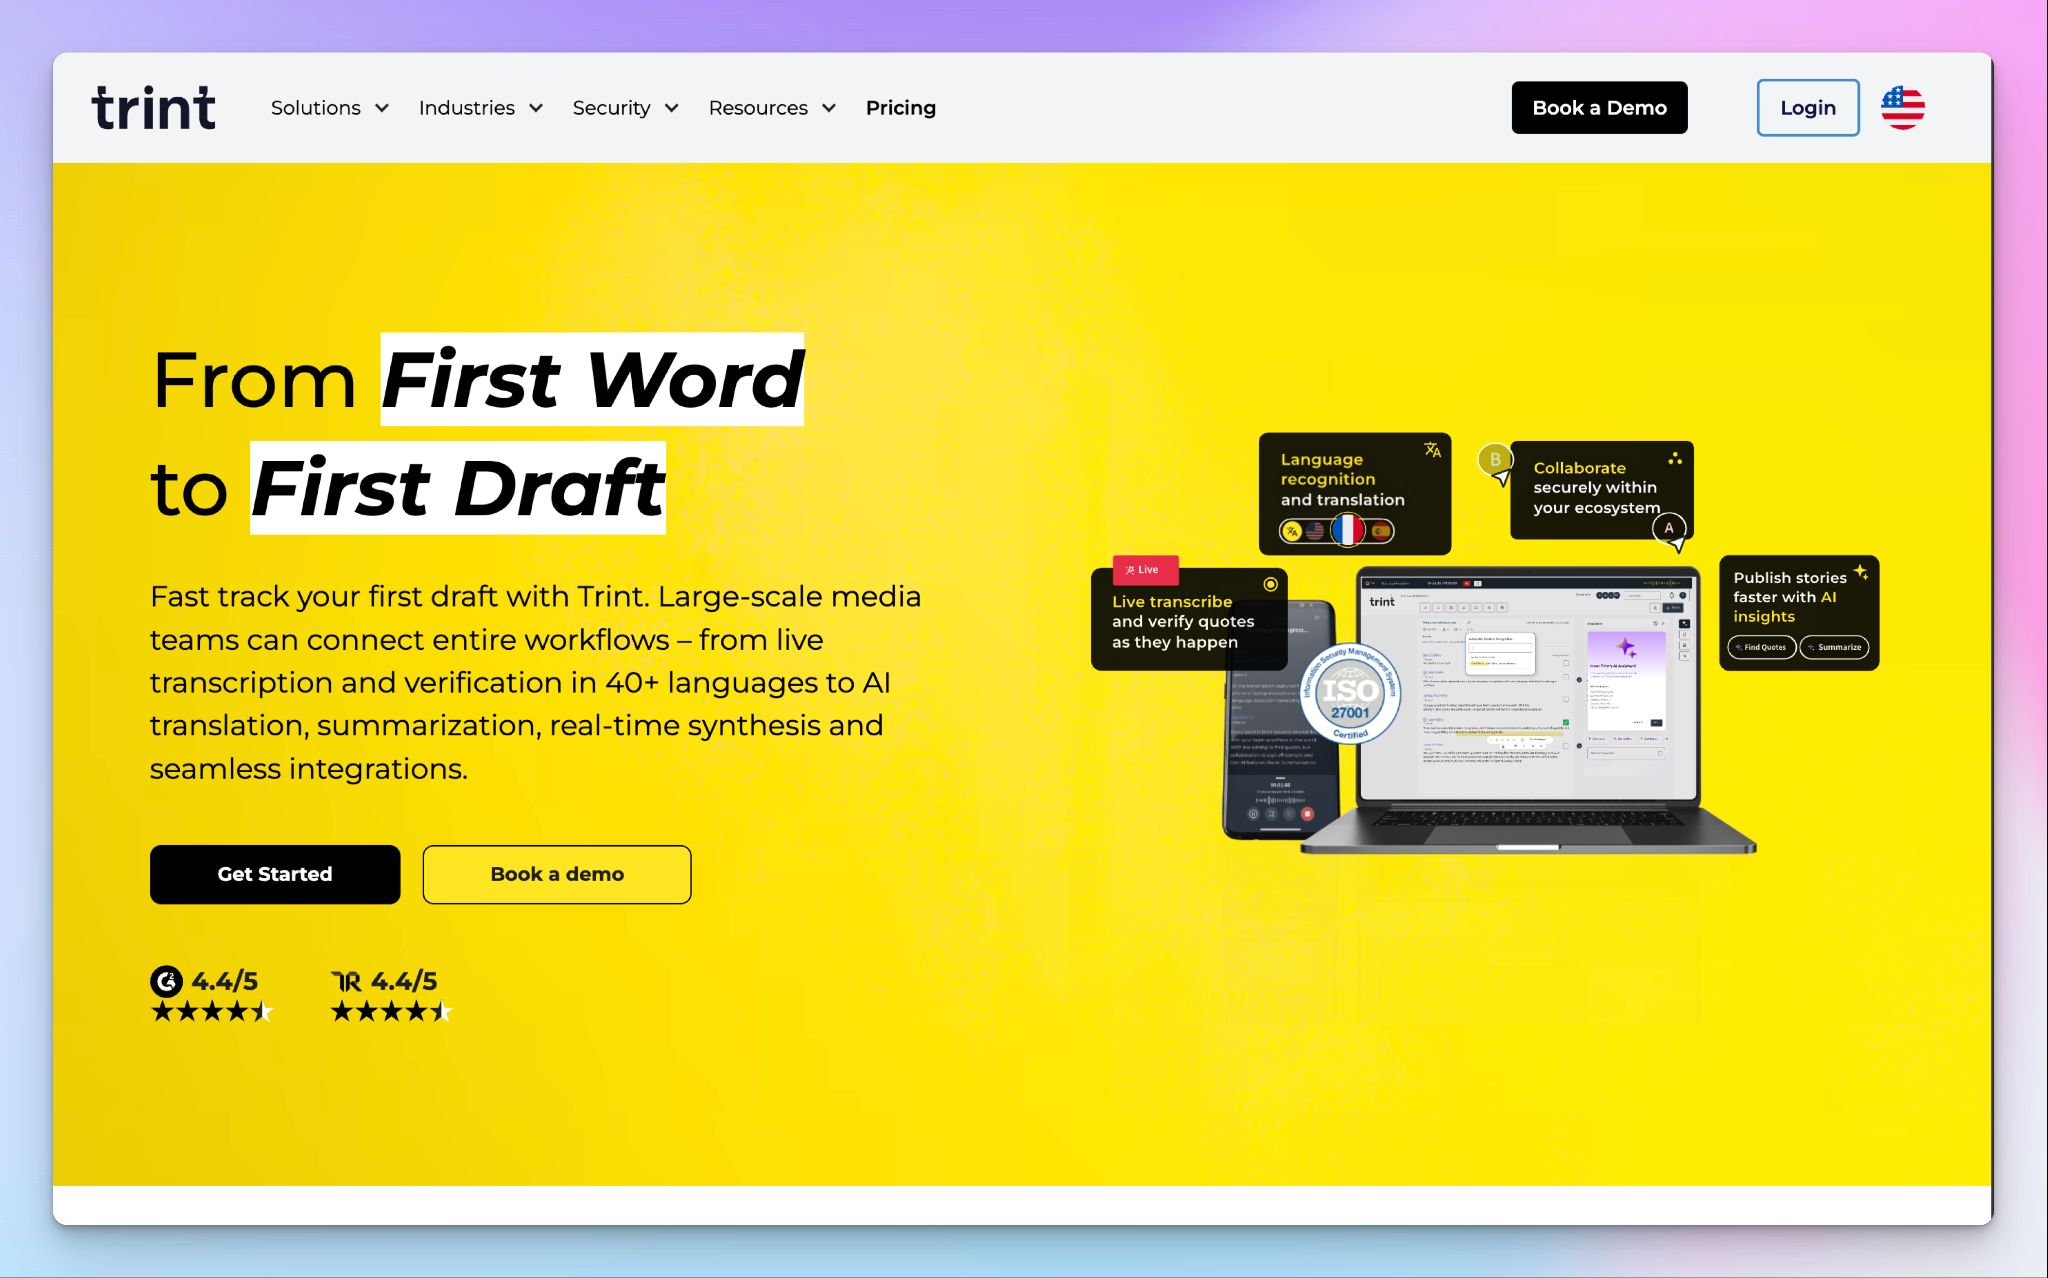Click the Login button
The height and width of the screenshot is (1278, 2048).
[1808, 108]
